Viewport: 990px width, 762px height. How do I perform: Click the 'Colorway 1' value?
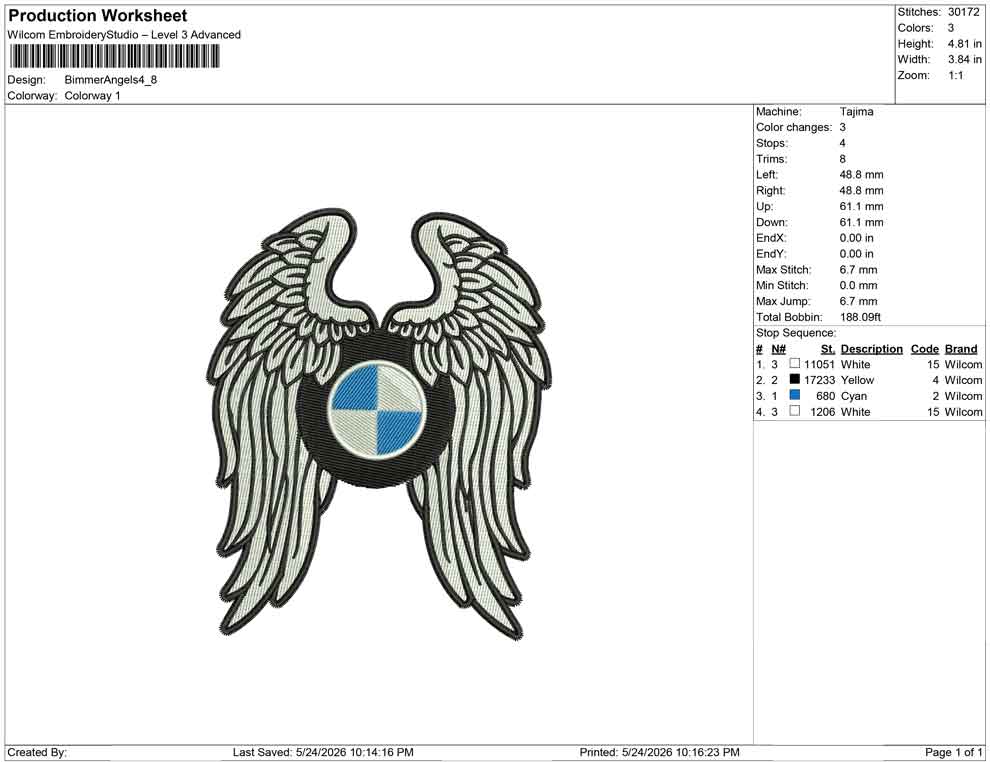tap(92, 96)
